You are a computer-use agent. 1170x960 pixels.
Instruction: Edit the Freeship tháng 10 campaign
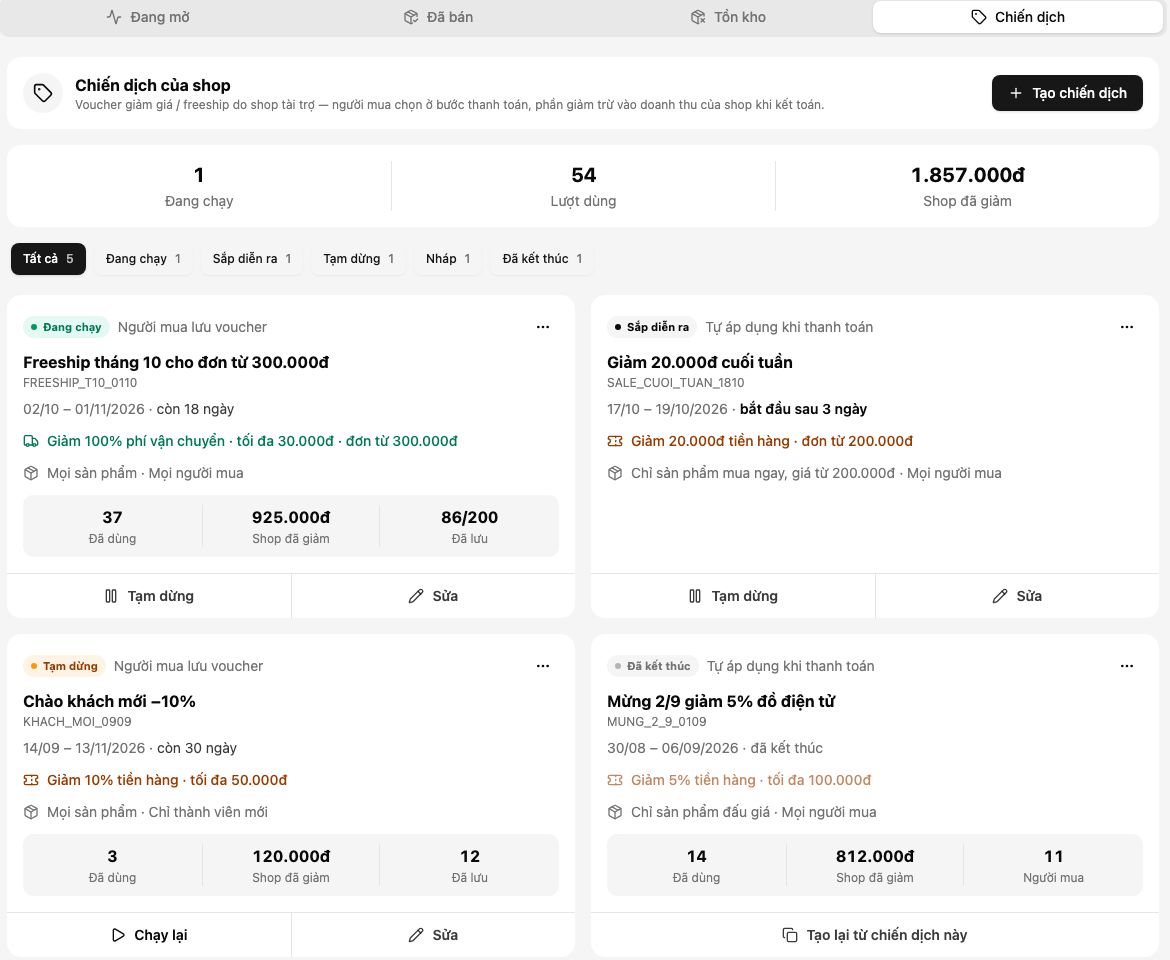(434, 596)
